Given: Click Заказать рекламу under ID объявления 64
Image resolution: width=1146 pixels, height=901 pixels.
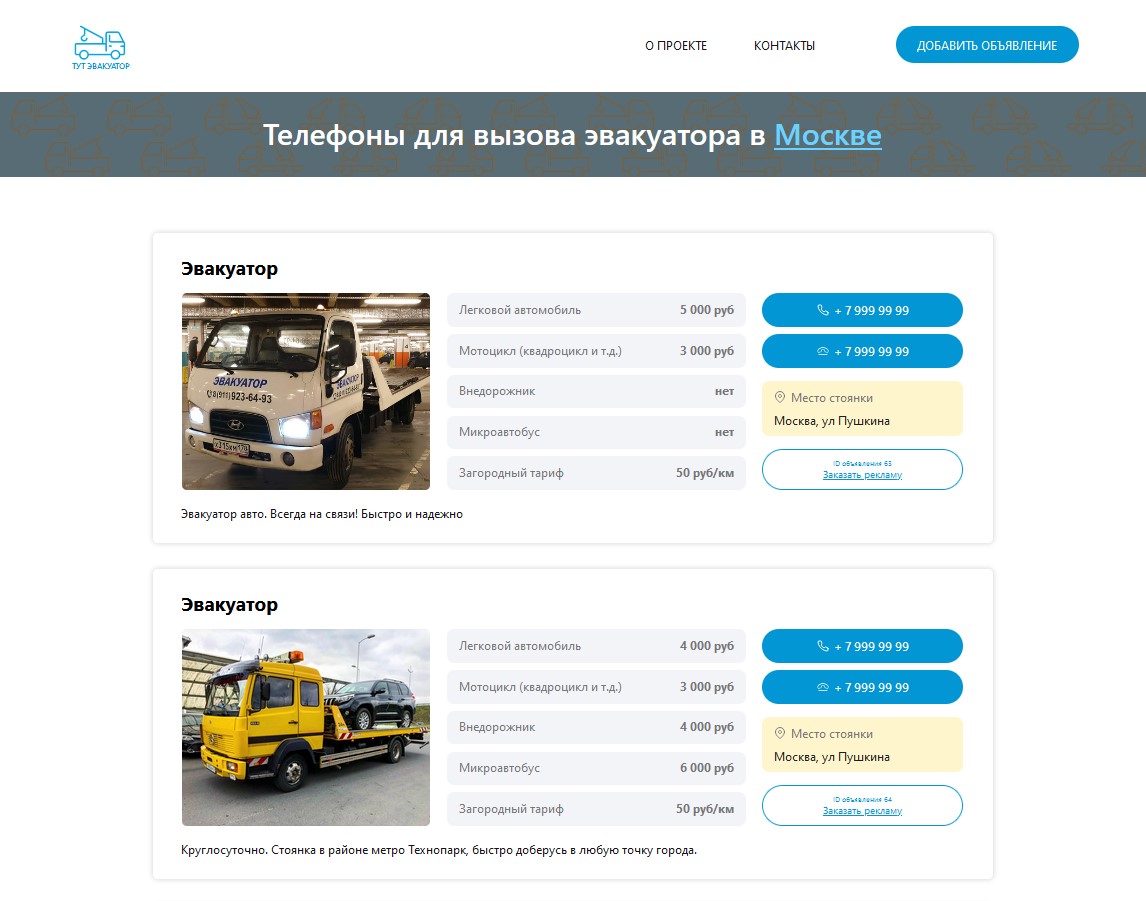Looking at the screenshot, I should (x=862, y=811).
